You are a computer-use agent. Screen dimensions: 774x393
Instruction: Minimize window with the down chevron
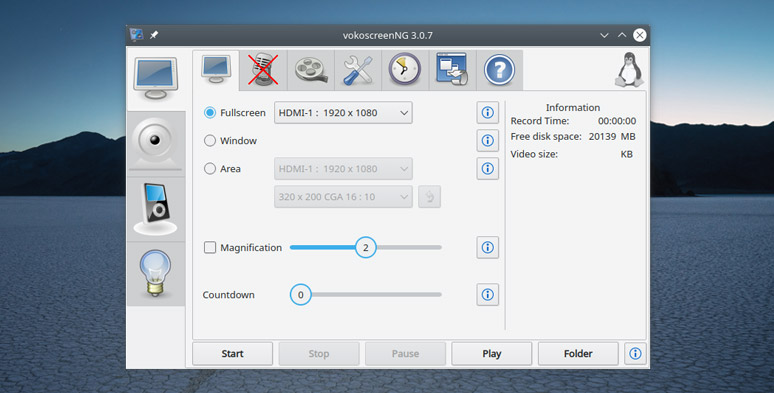point(604,35)
